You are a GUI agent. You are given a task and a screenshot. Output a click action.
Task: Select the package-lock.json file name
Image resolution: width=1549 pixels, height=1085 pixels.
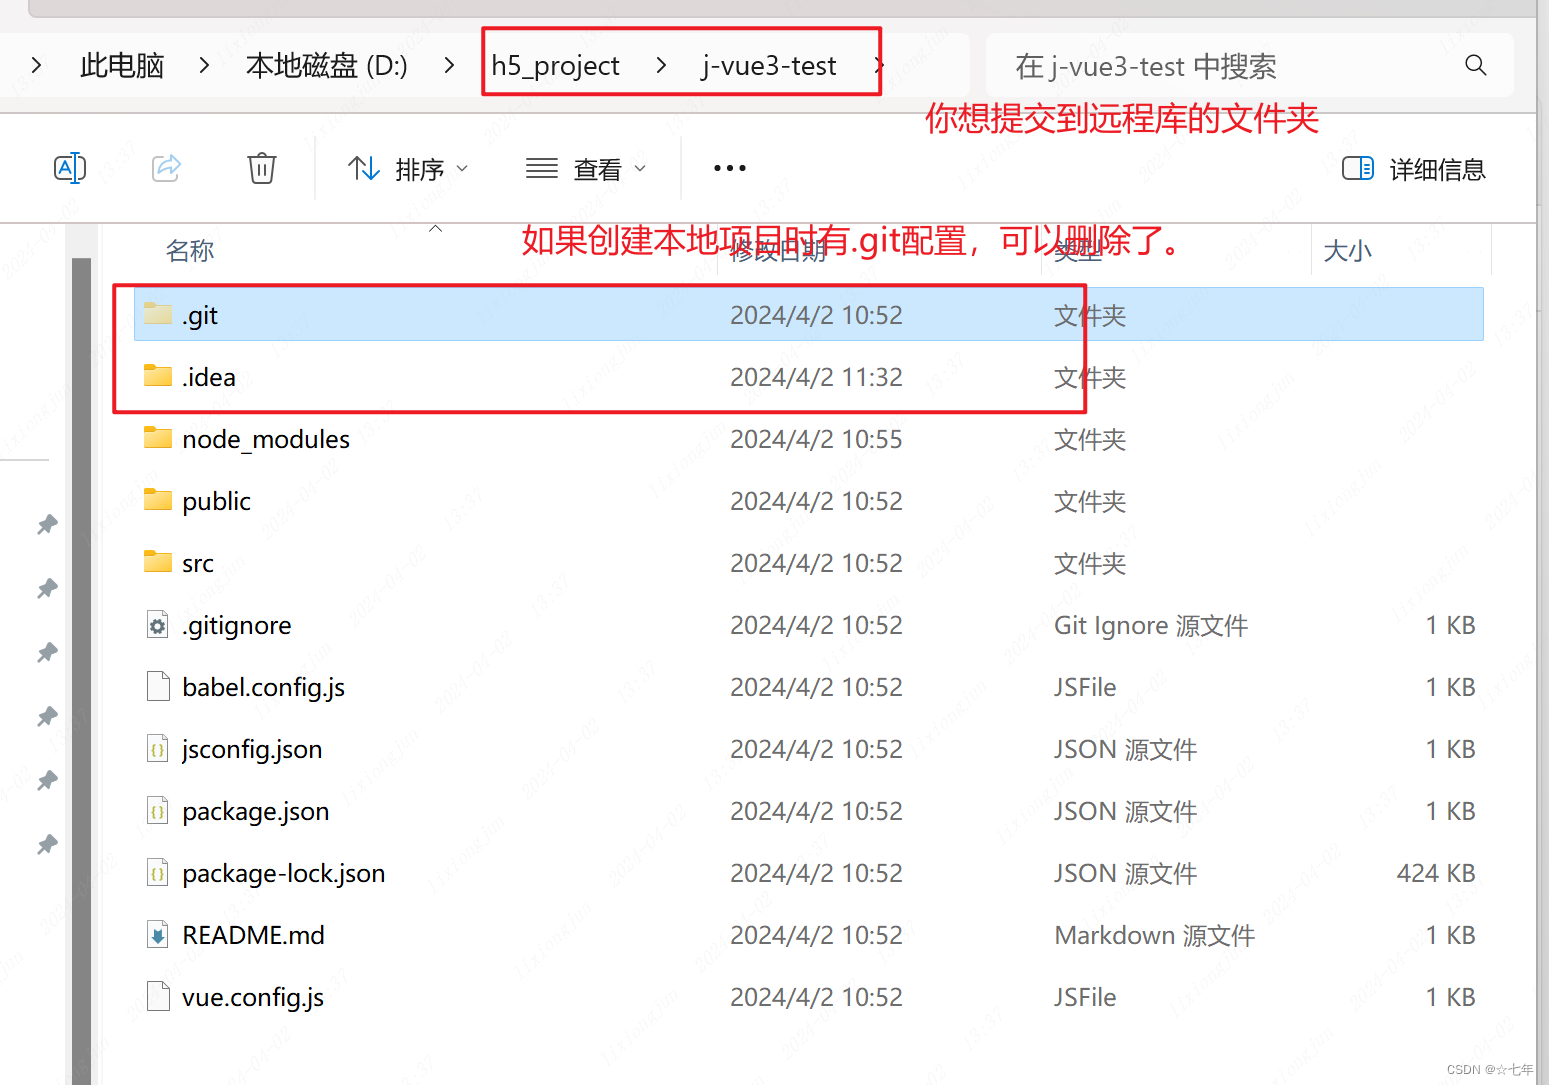tap(284, 874)
